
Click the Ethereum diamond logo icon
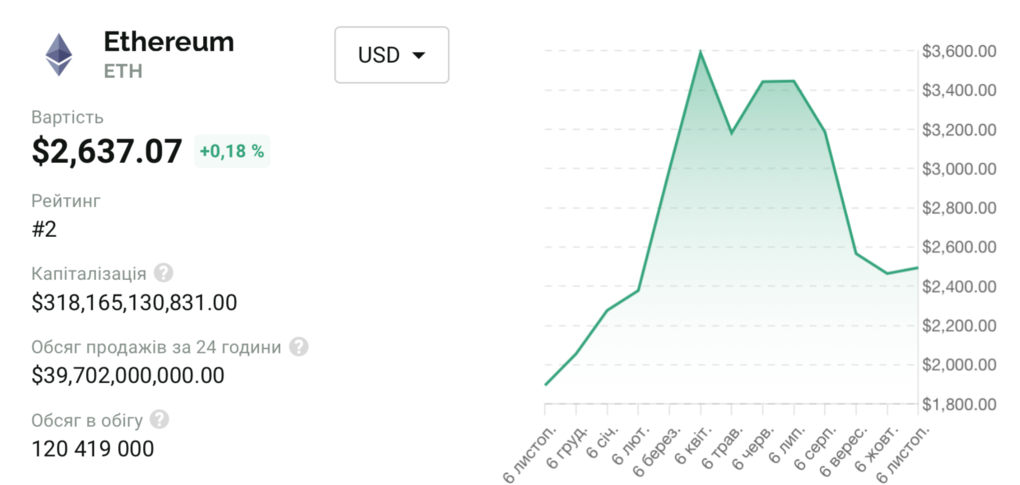click(57, 55)
